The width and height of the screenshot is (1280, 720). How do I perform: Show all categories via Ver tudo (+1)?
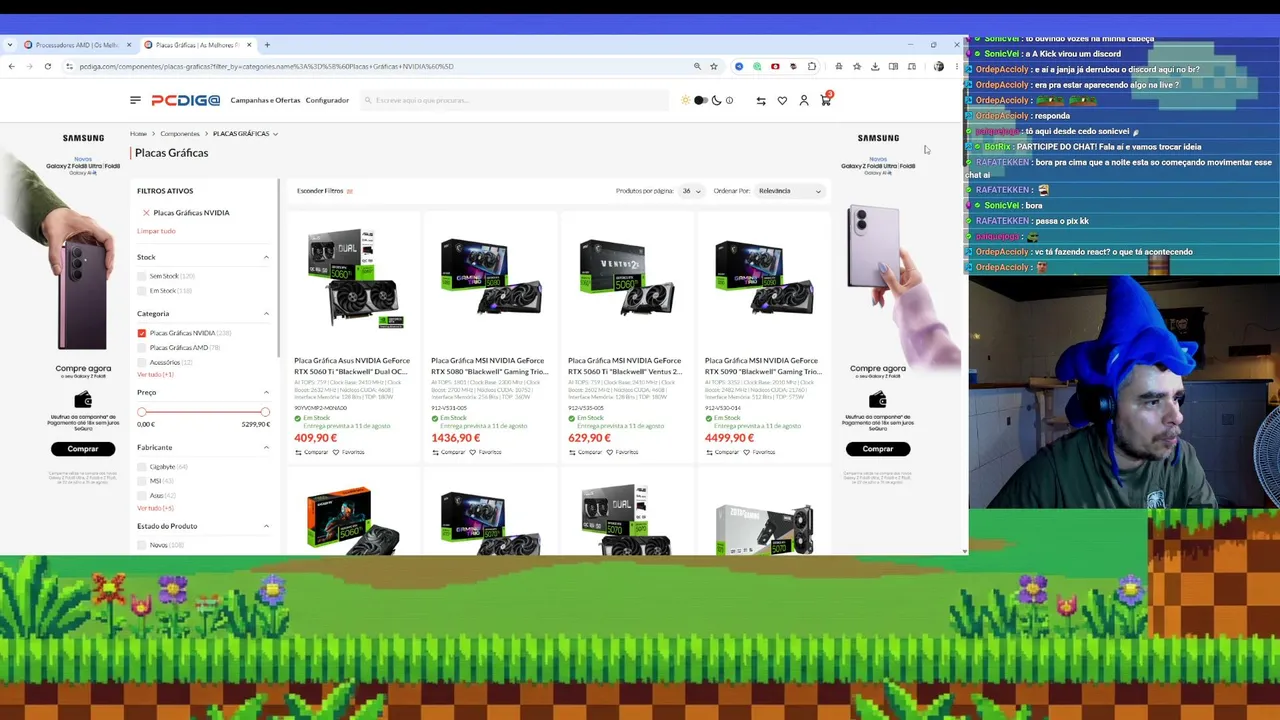click(x=155, y=374)
